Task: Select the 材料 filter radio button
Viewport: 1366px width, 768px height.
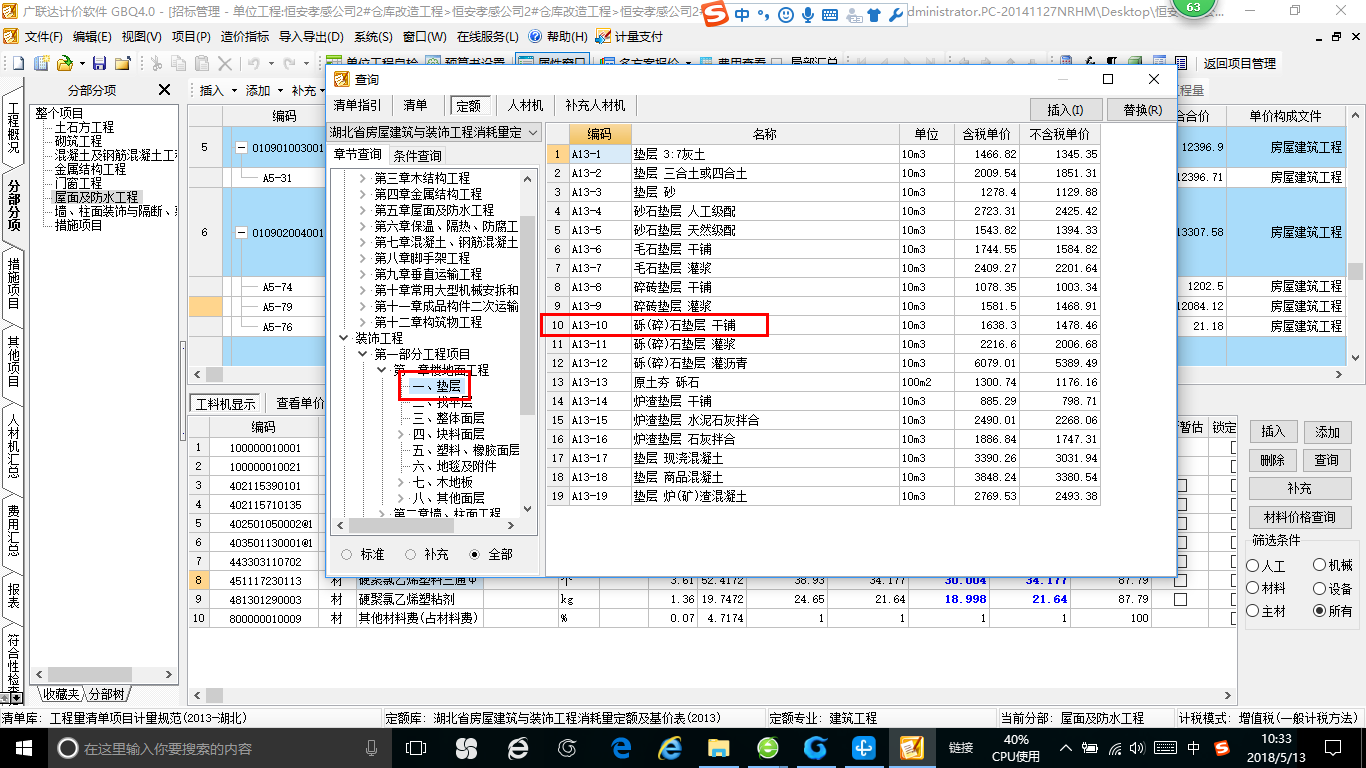Action: coord(1253,589)
